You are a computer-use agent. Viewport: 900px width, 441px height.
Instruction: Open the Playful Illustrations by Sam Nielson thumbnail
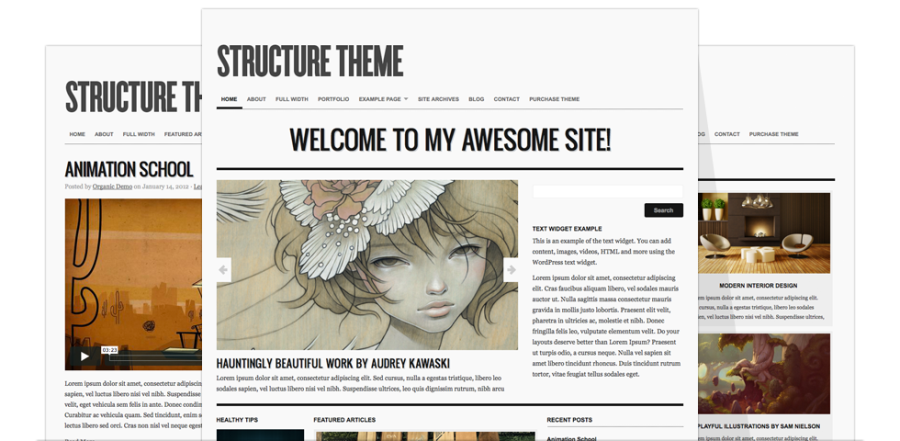click(765, 373)
